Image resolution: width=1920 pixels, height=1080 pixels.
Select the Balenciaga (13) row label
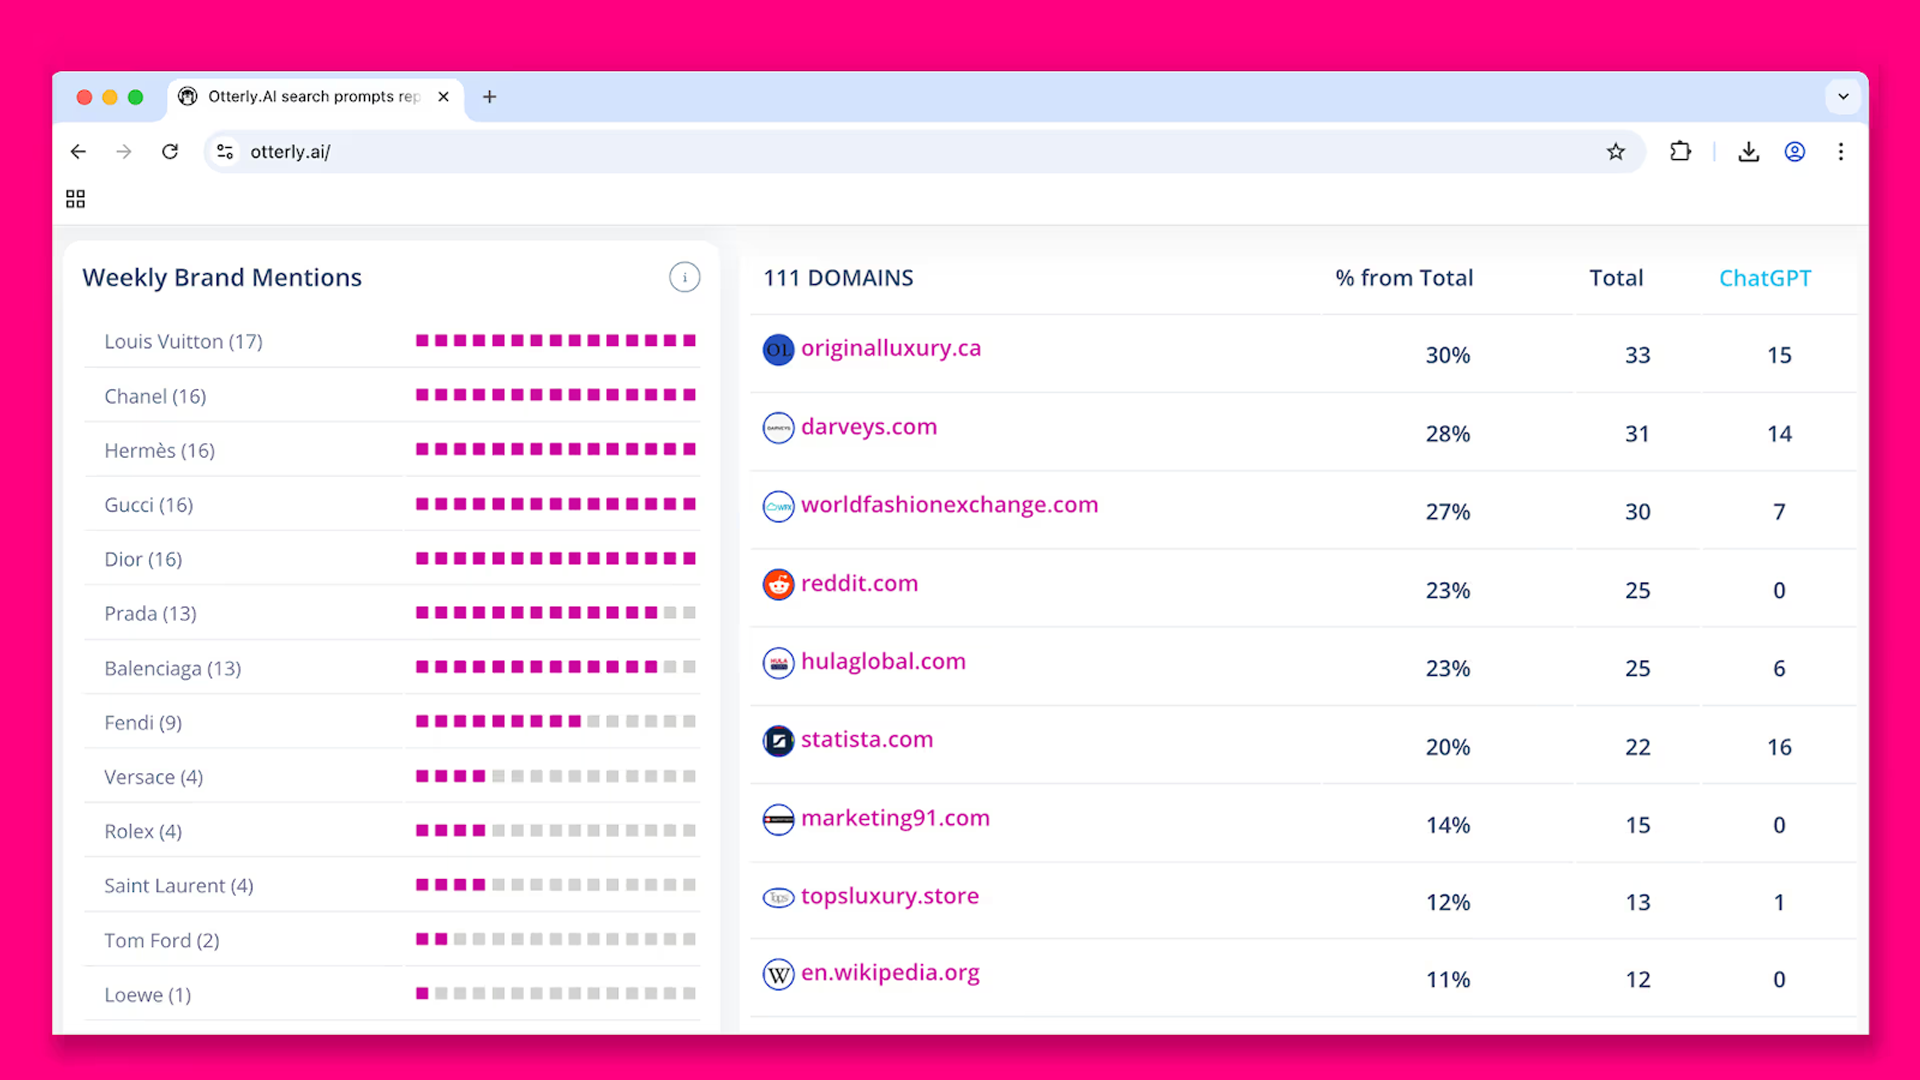[x=172, y=668]
